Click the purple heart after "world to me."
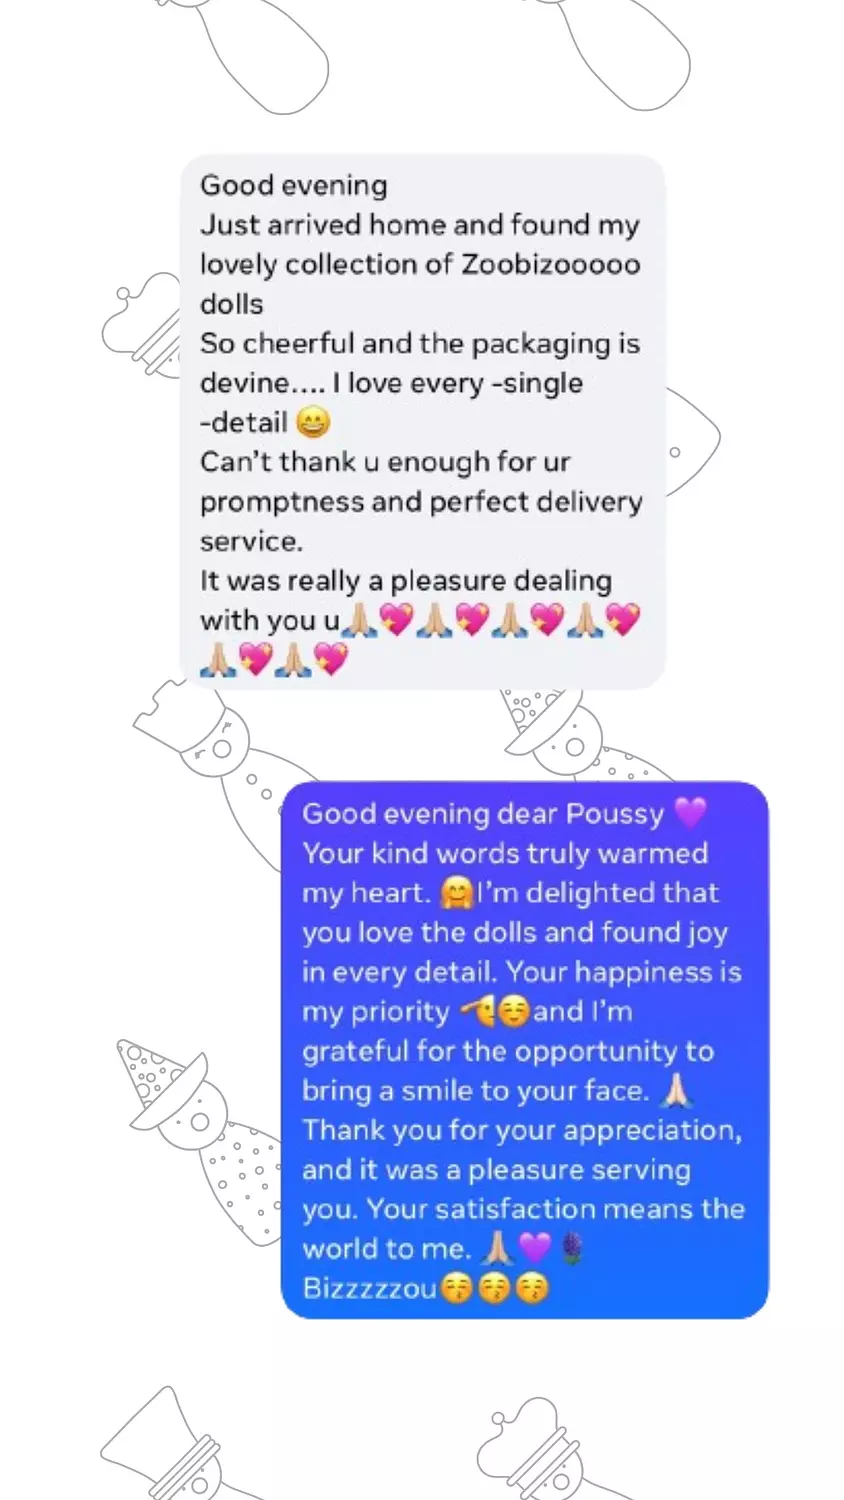 [x=535, y=1249]
